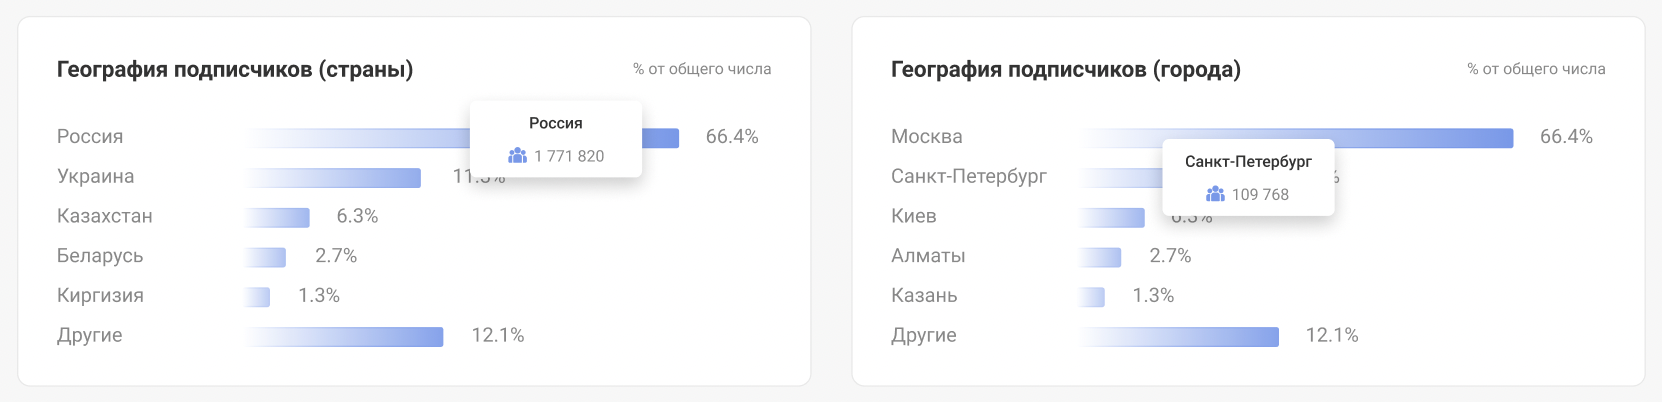Click the Казахстан bar
Image resolution: width=1662 pixels, height=402 pixels.
pyautogui.click(x=277, y=218)
